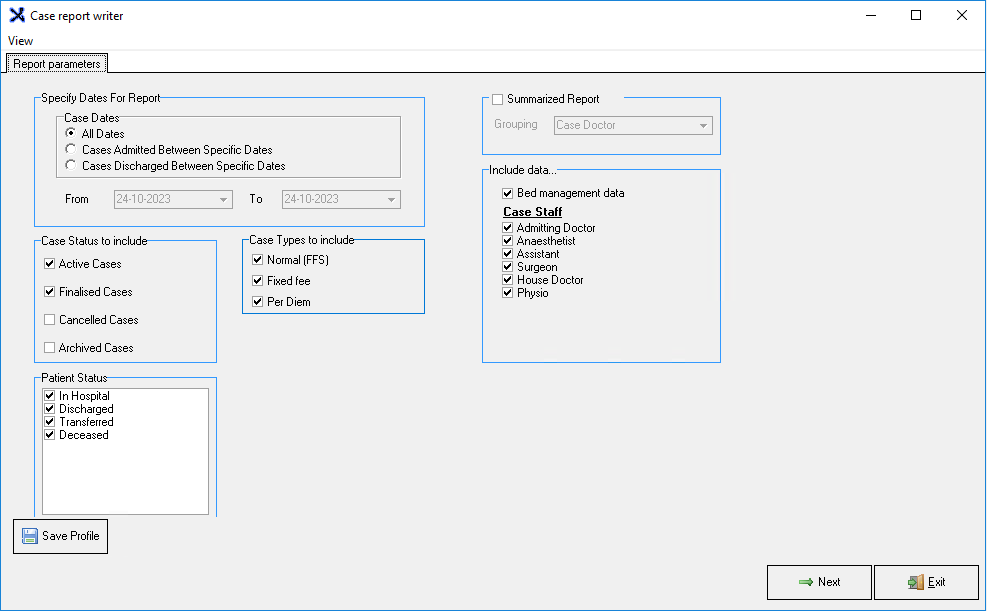Click the Case report writer title bar icon
Screen dimensions: 987x611
point(17,16)
